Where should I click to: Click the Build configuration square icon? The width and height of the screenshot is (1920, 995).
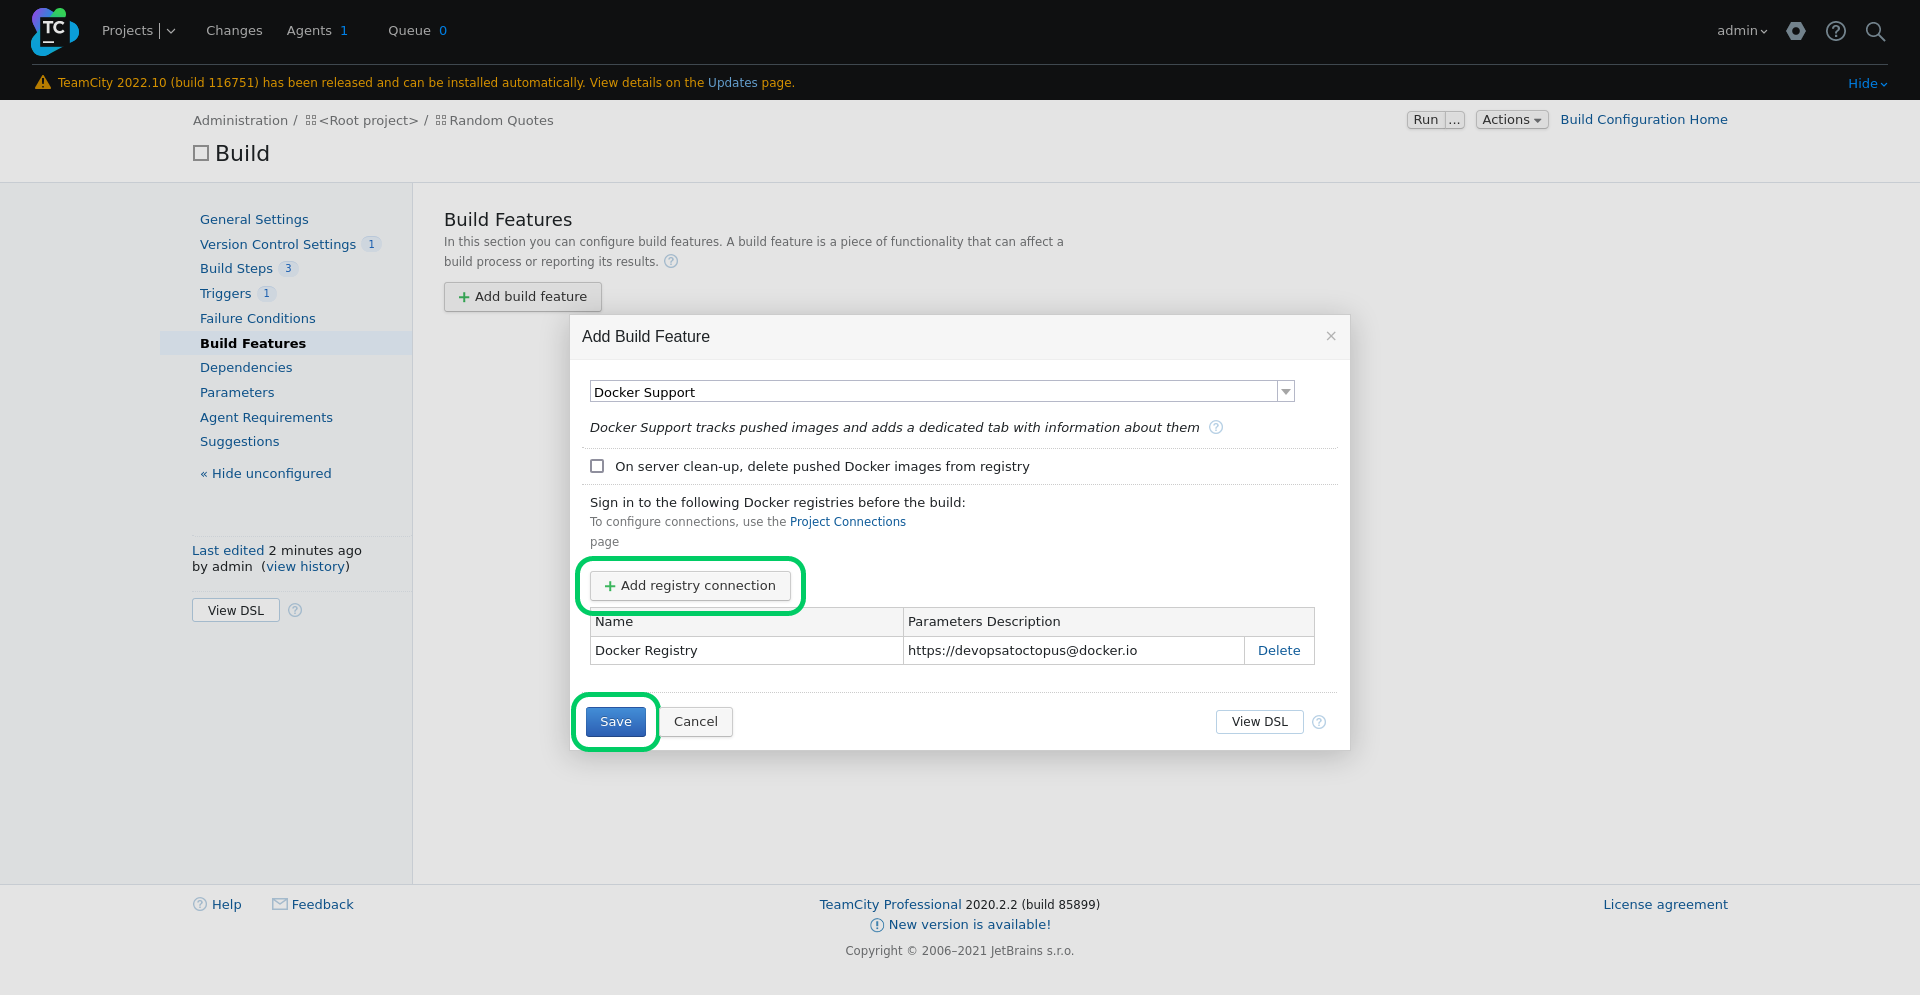tap(201, 153)
